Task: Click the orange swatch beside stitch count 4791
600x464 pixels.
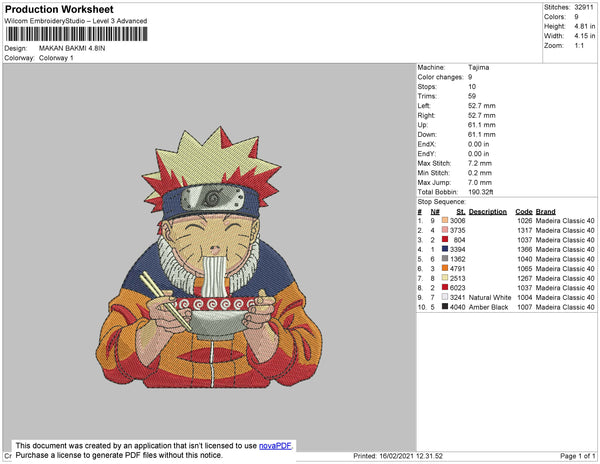Action: pyautogui.click(x=445, y=268)
